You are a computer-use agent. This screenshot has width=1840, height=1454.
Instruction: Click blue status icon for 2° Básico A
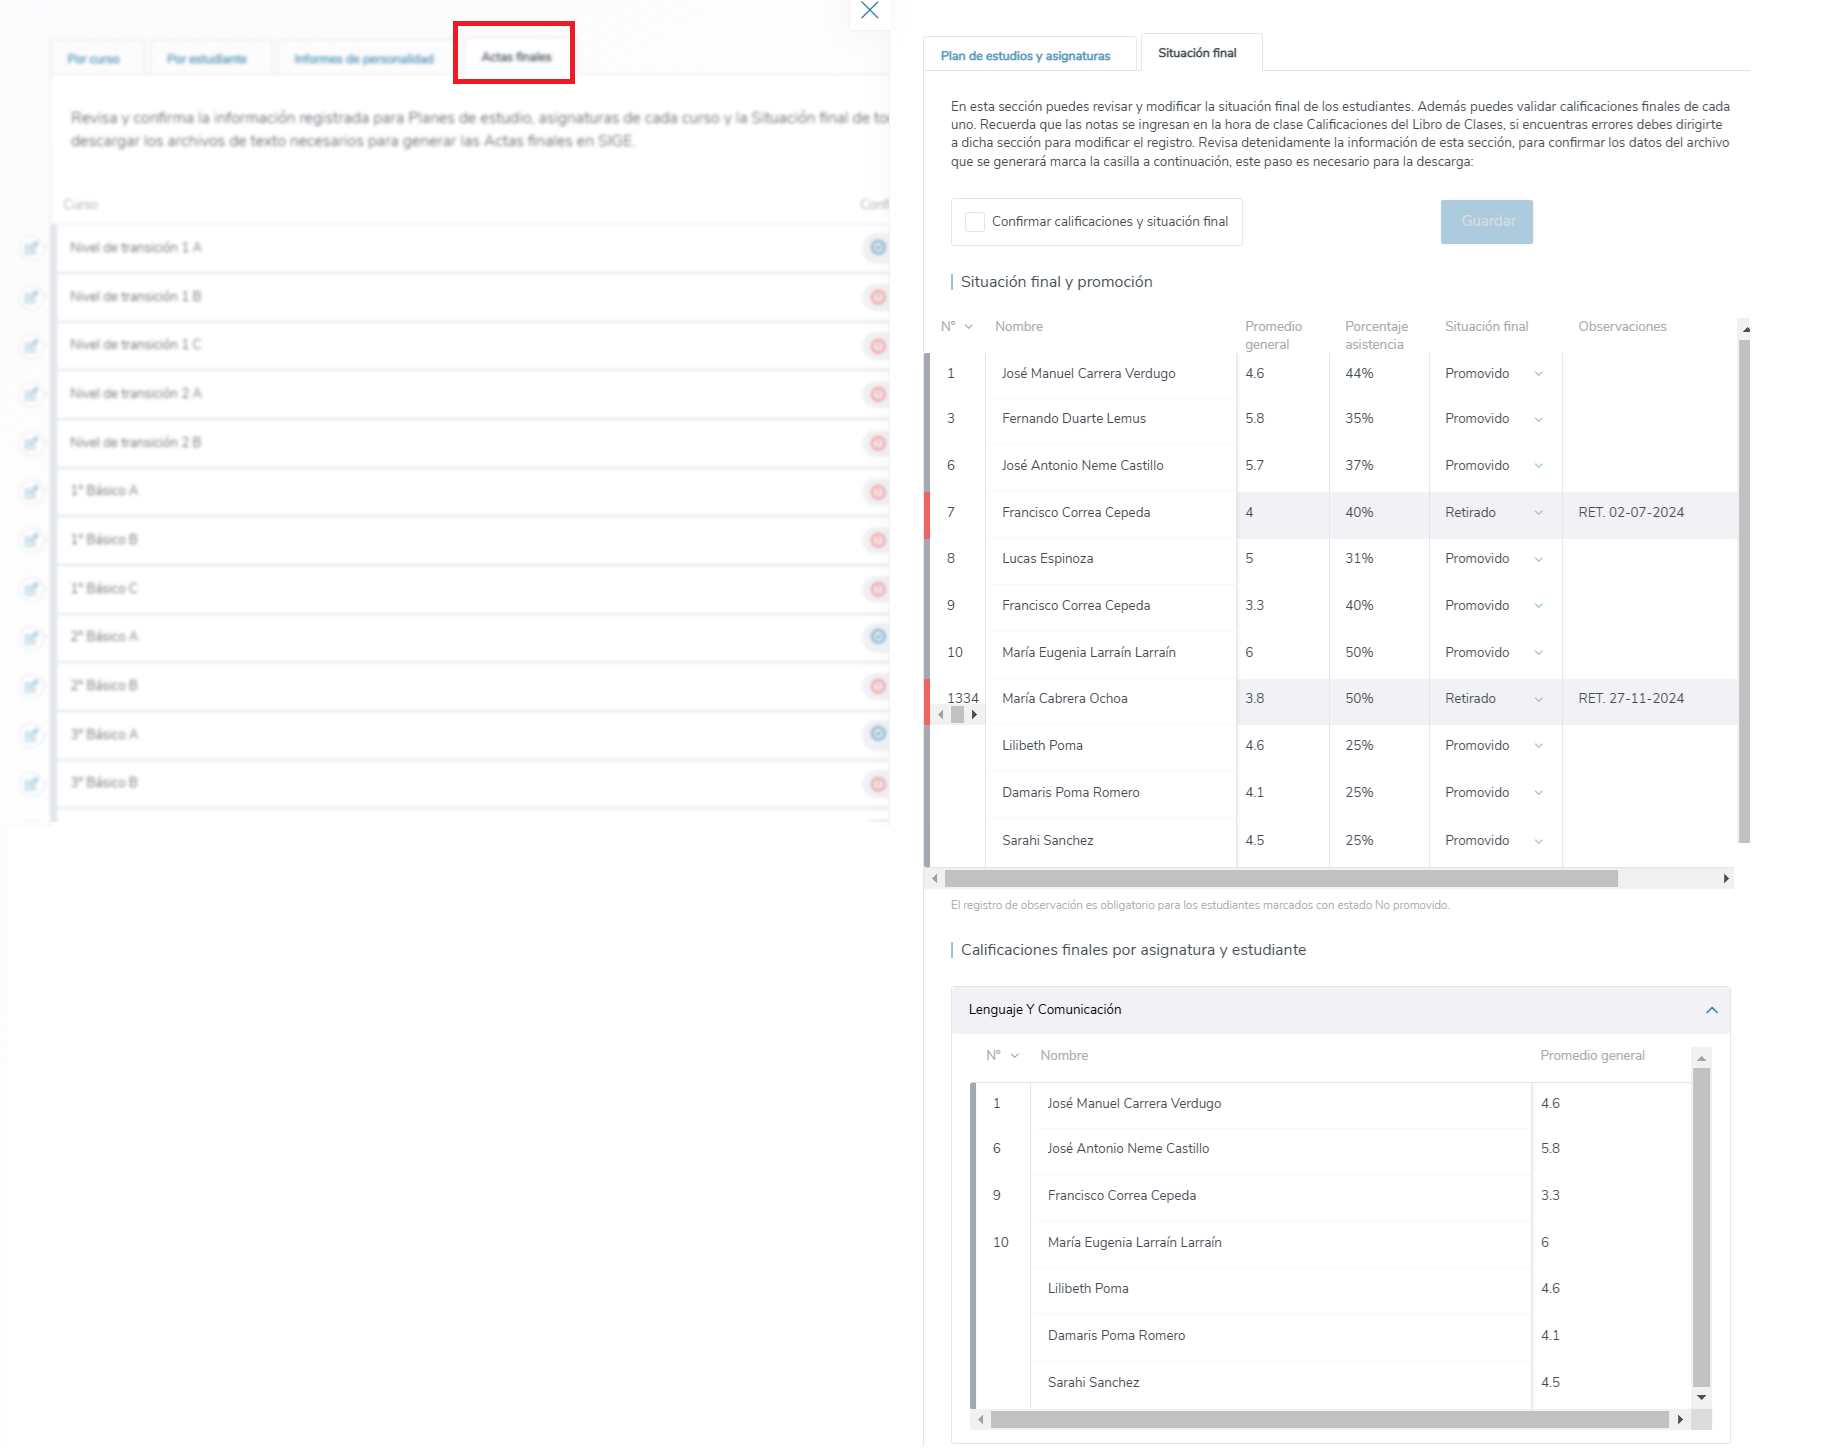pyautogui.click(x=877, y=636)
